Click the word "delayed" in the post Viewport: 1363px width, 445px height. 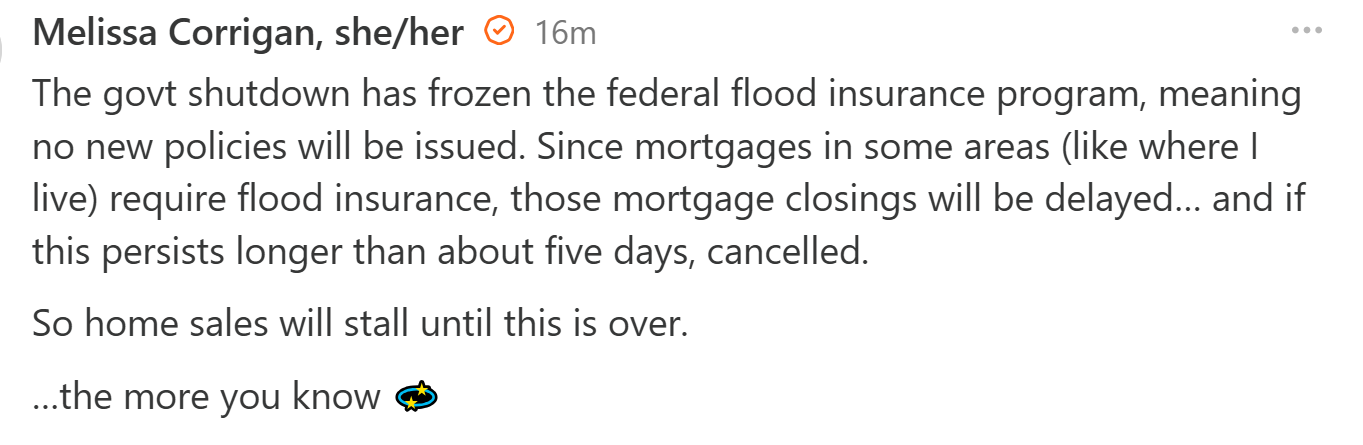(x=1124, y=200)
